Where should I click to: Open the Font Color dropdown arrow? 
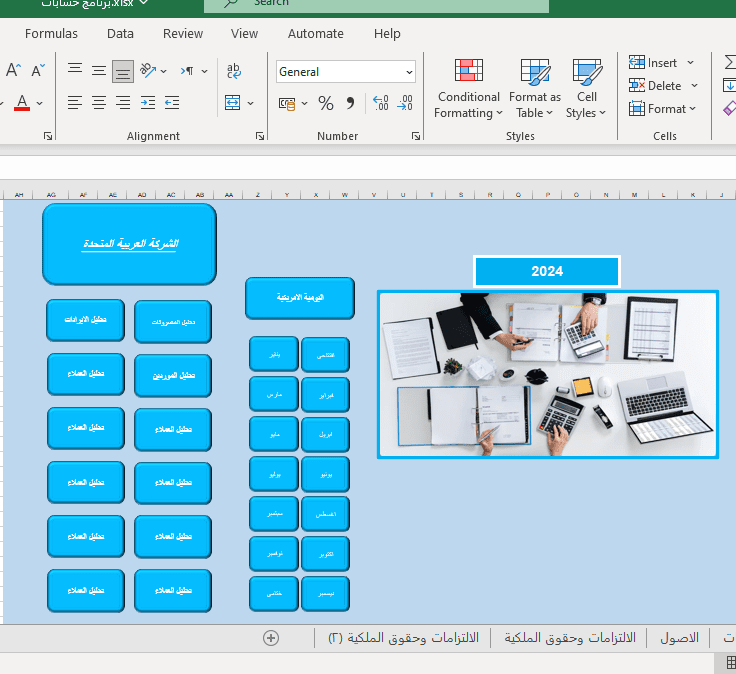pyautogui.click(x=39, y=103)
